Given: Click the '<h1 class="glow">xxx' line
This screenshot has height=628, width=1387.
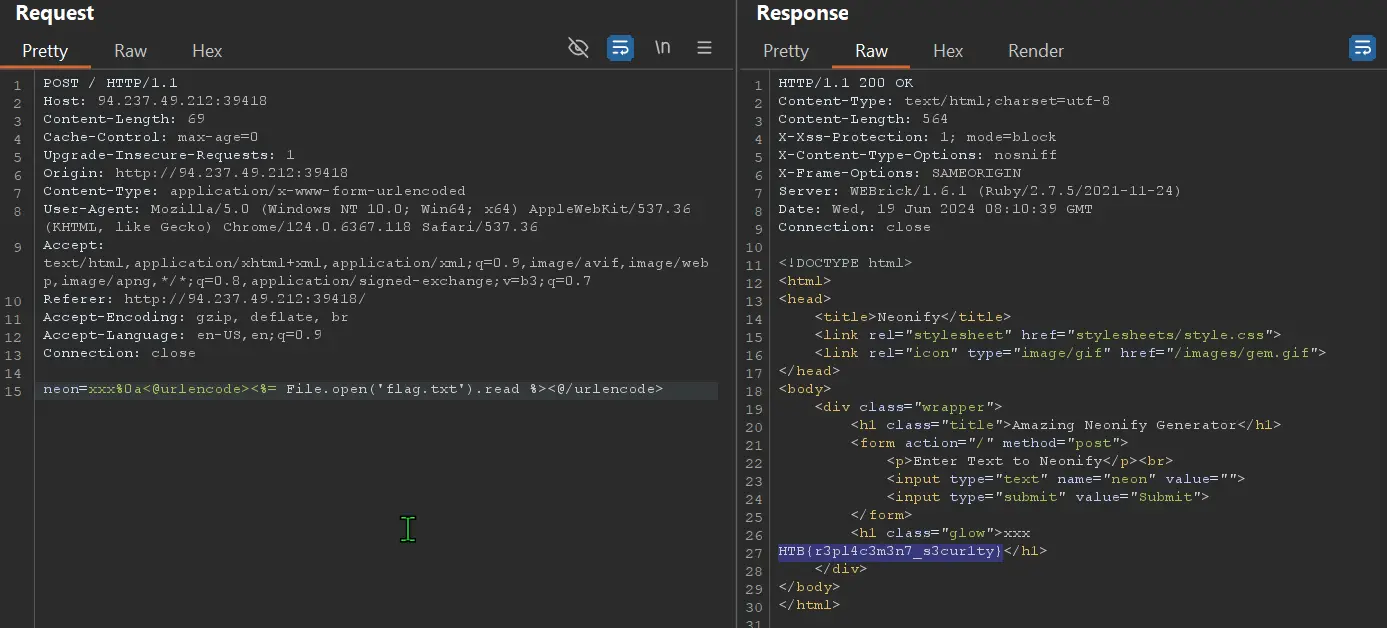Looking at the screenshot, I should [x=940, y=533].
